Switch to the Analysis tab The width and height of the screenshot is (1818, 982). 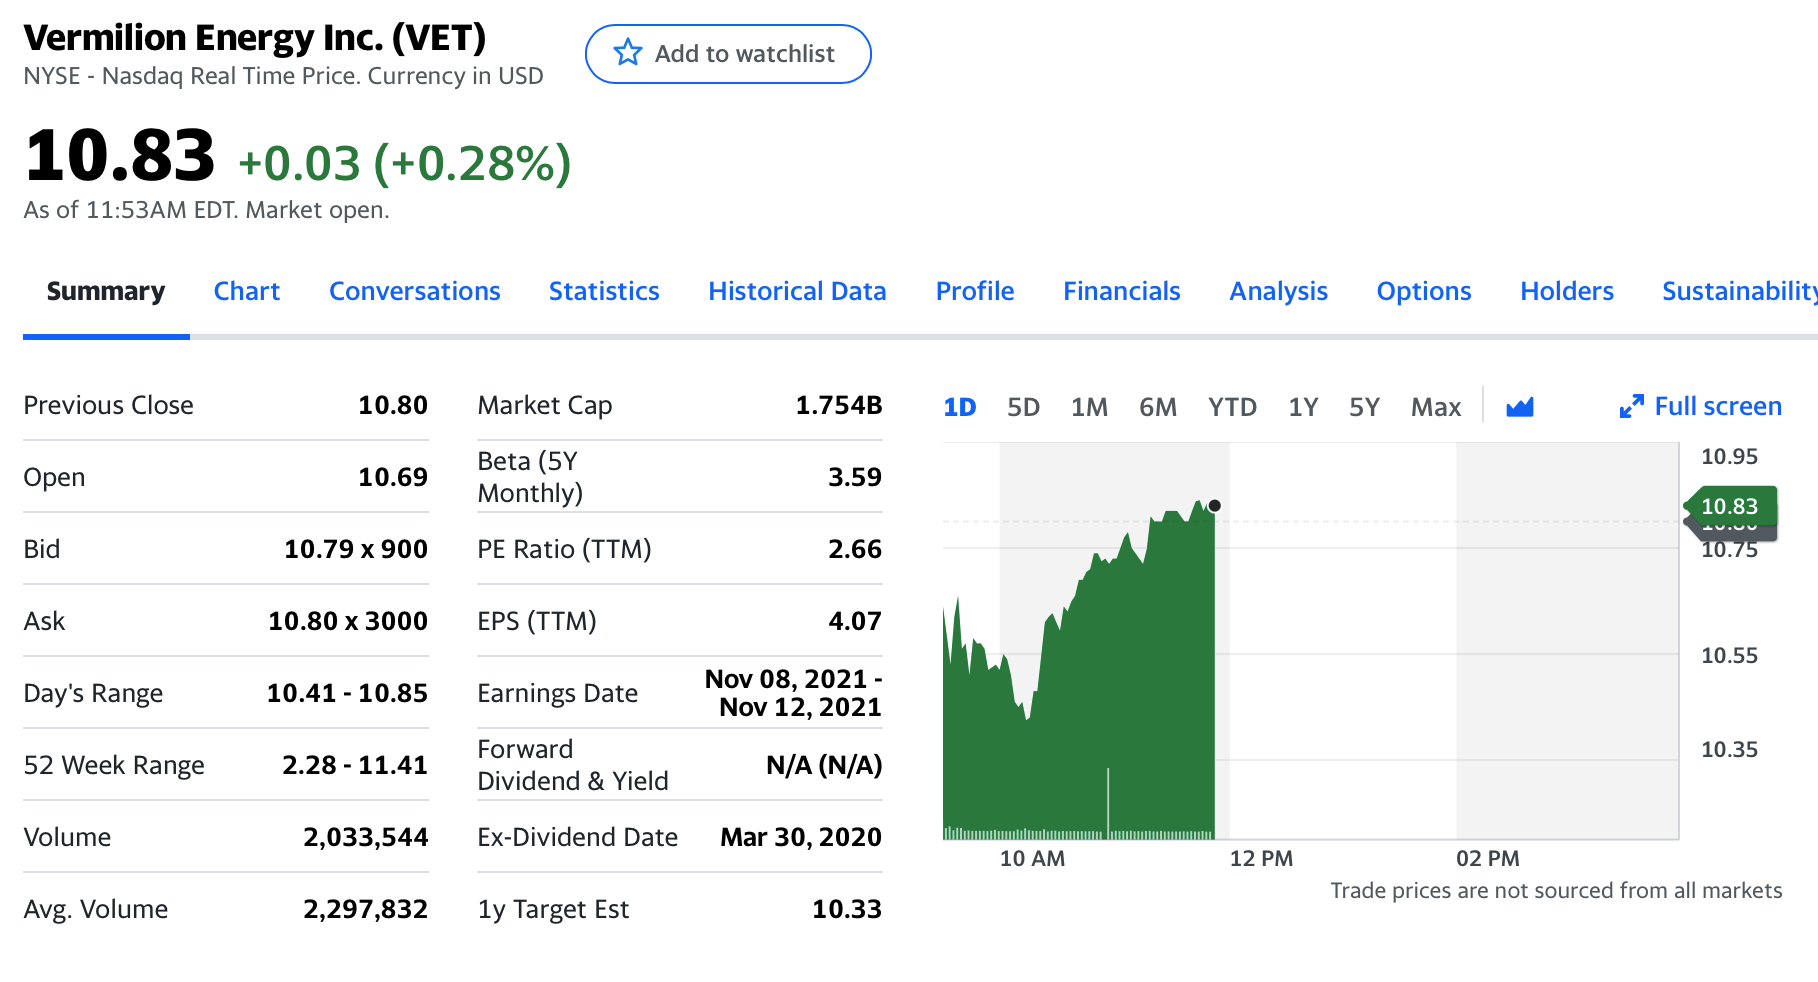pos(1279,291)
